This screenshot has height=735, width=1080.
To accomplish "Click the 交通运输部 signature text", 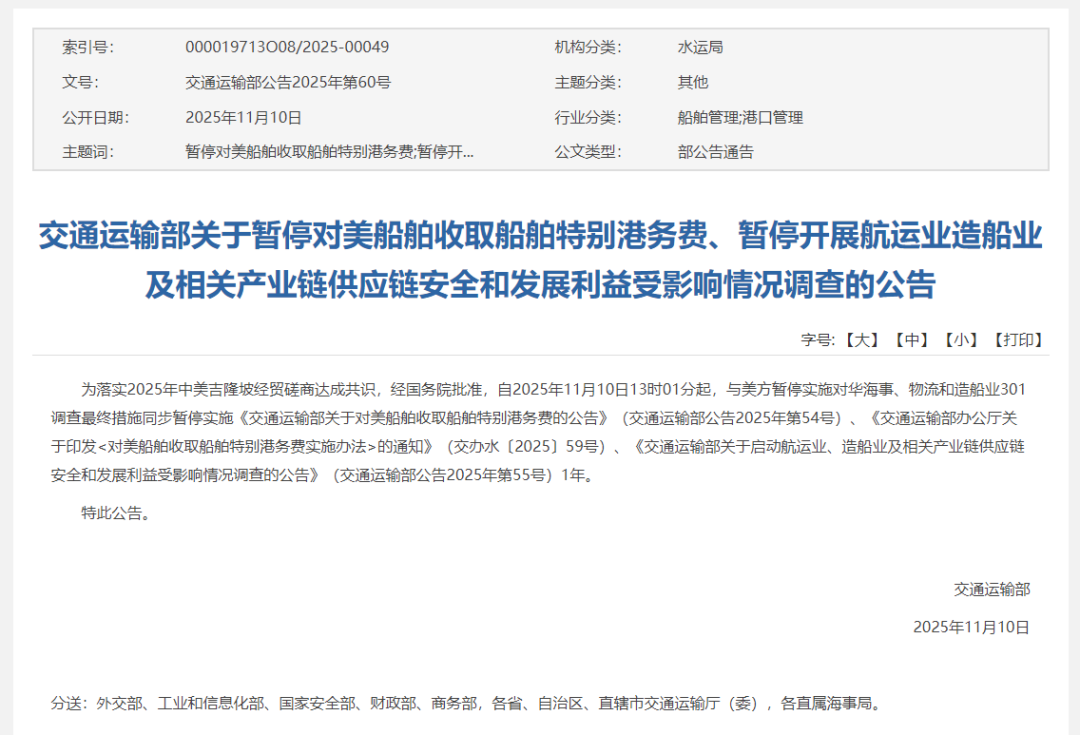I will 991,589.
